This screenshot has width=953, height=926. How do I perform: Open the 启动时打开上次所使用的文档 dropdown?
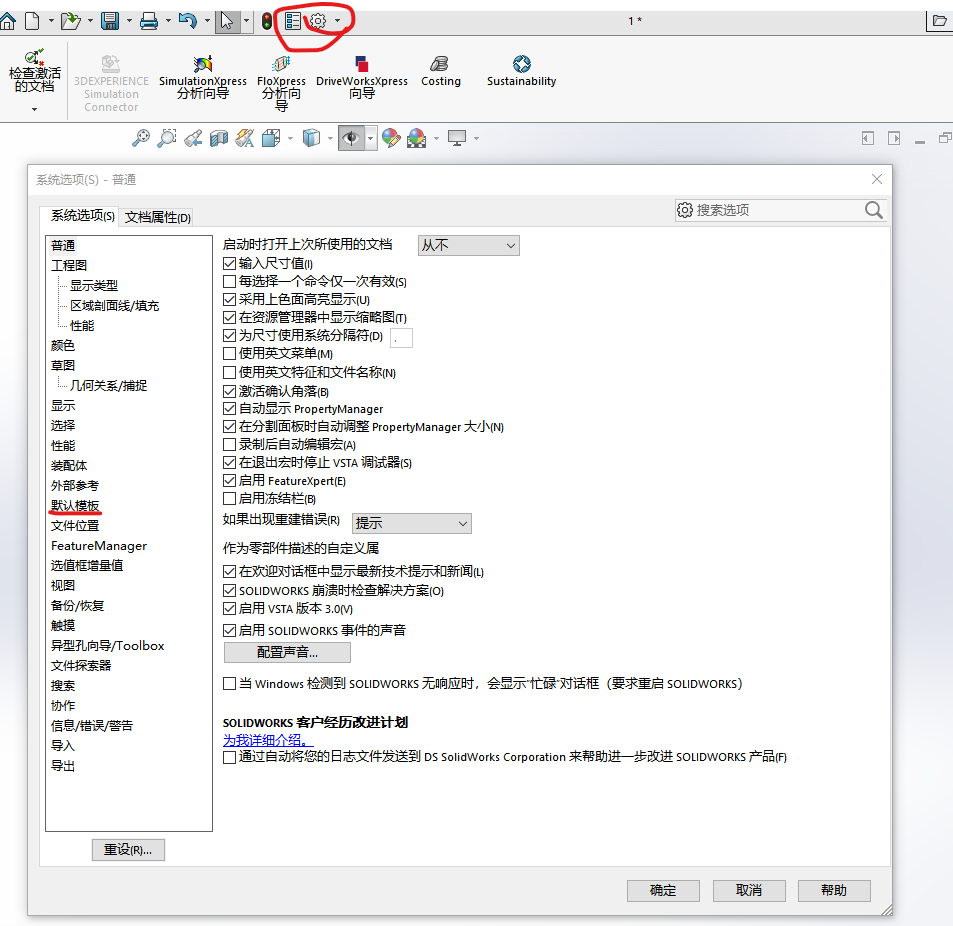tap(468, 245)
